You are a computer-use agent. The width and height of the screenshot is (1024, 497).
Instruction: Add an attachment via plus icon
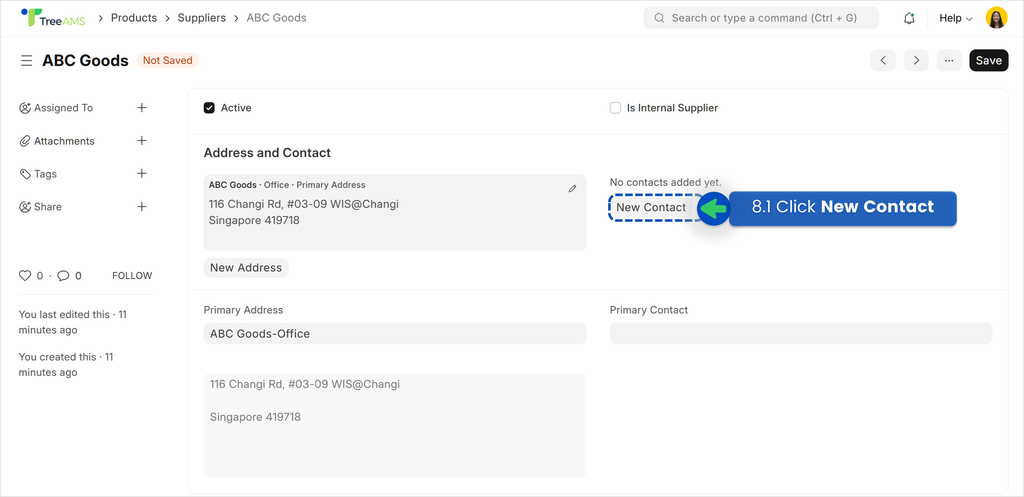coord(142,140)
